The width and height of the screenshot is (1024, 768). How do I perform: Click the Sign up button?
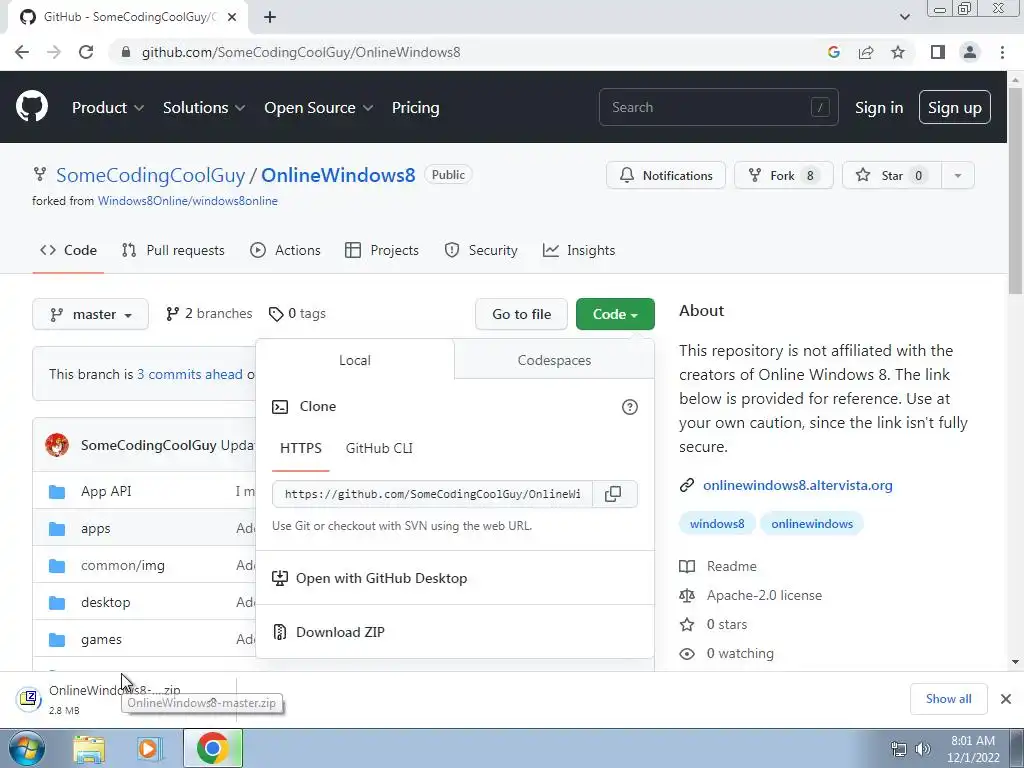tap(954, 108)
